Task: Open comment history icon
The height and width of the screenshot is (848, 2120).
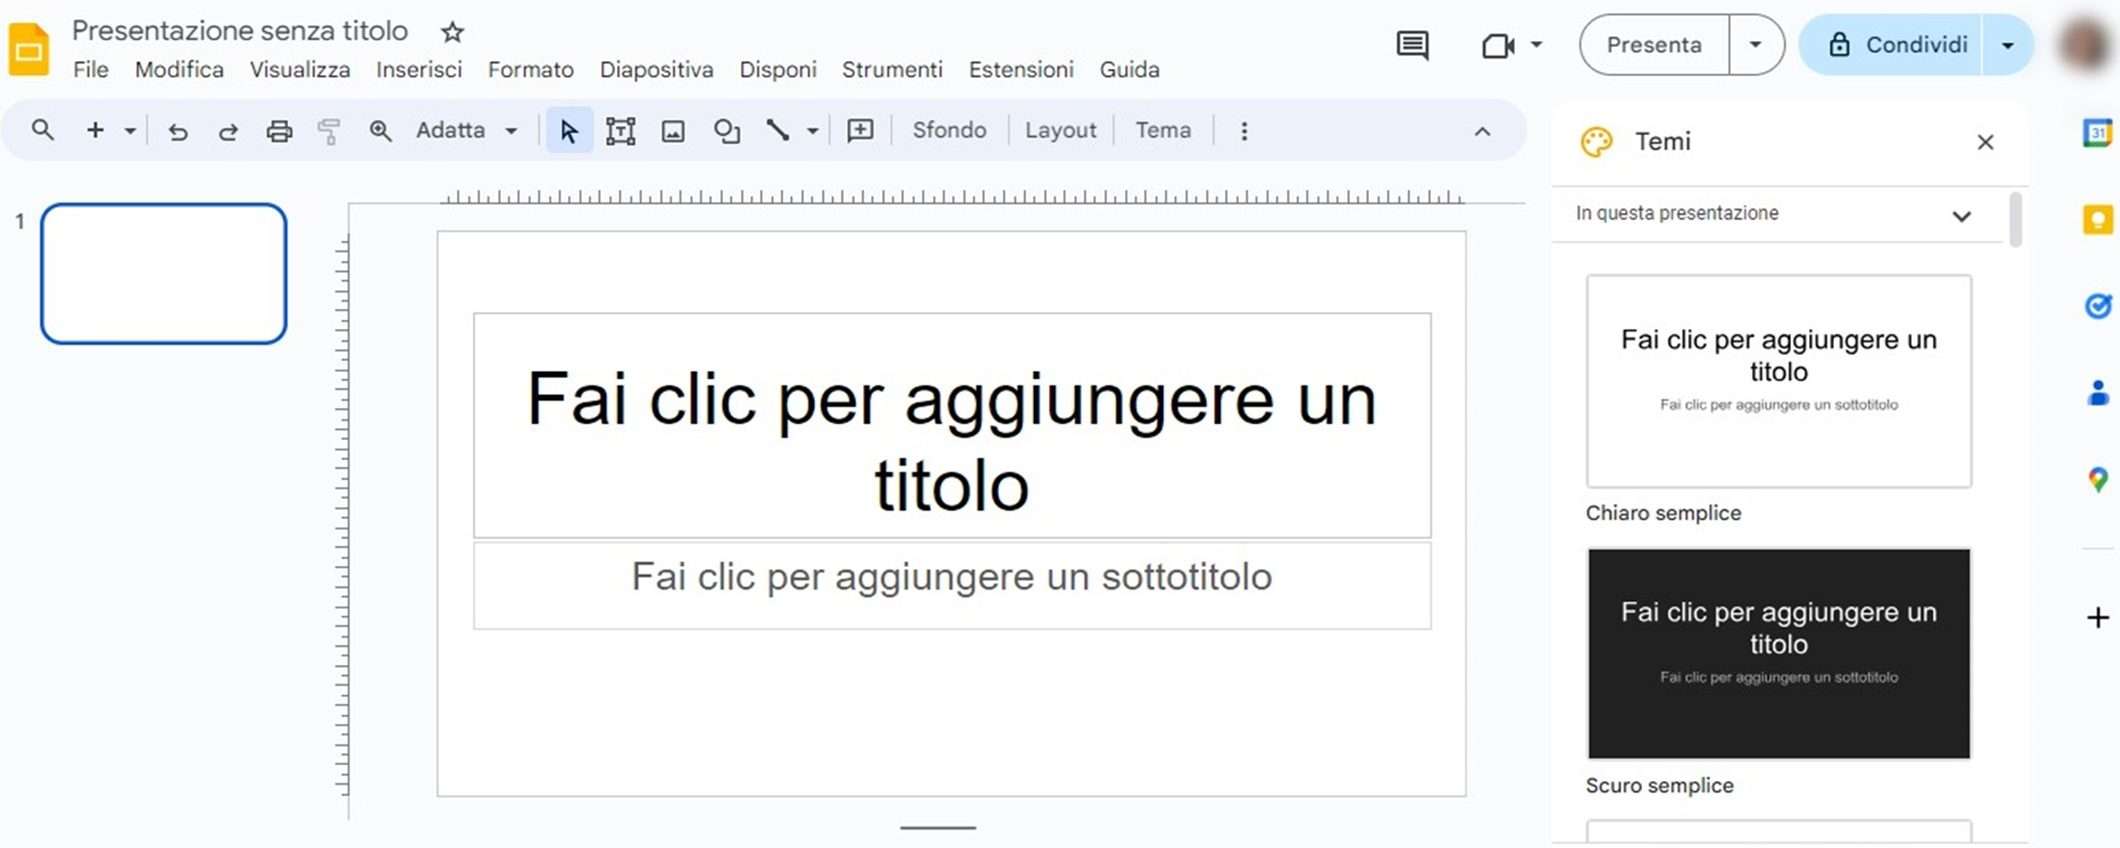Action: point(1412,45)
